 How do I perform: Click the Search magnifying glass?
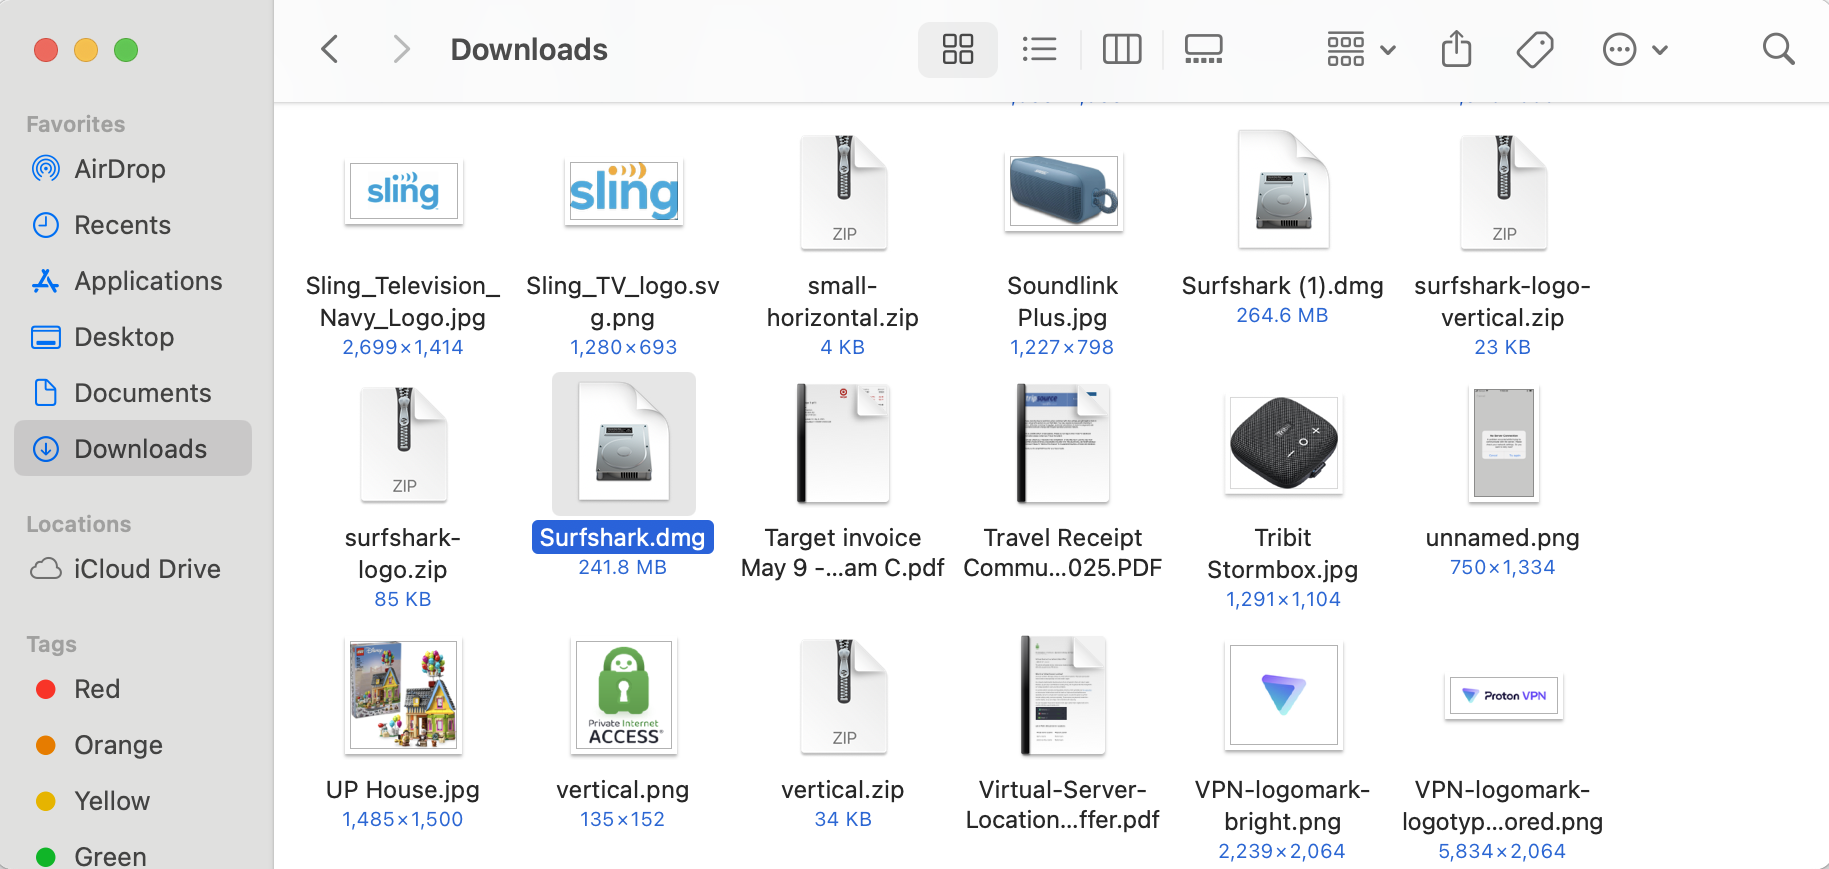1778,49
